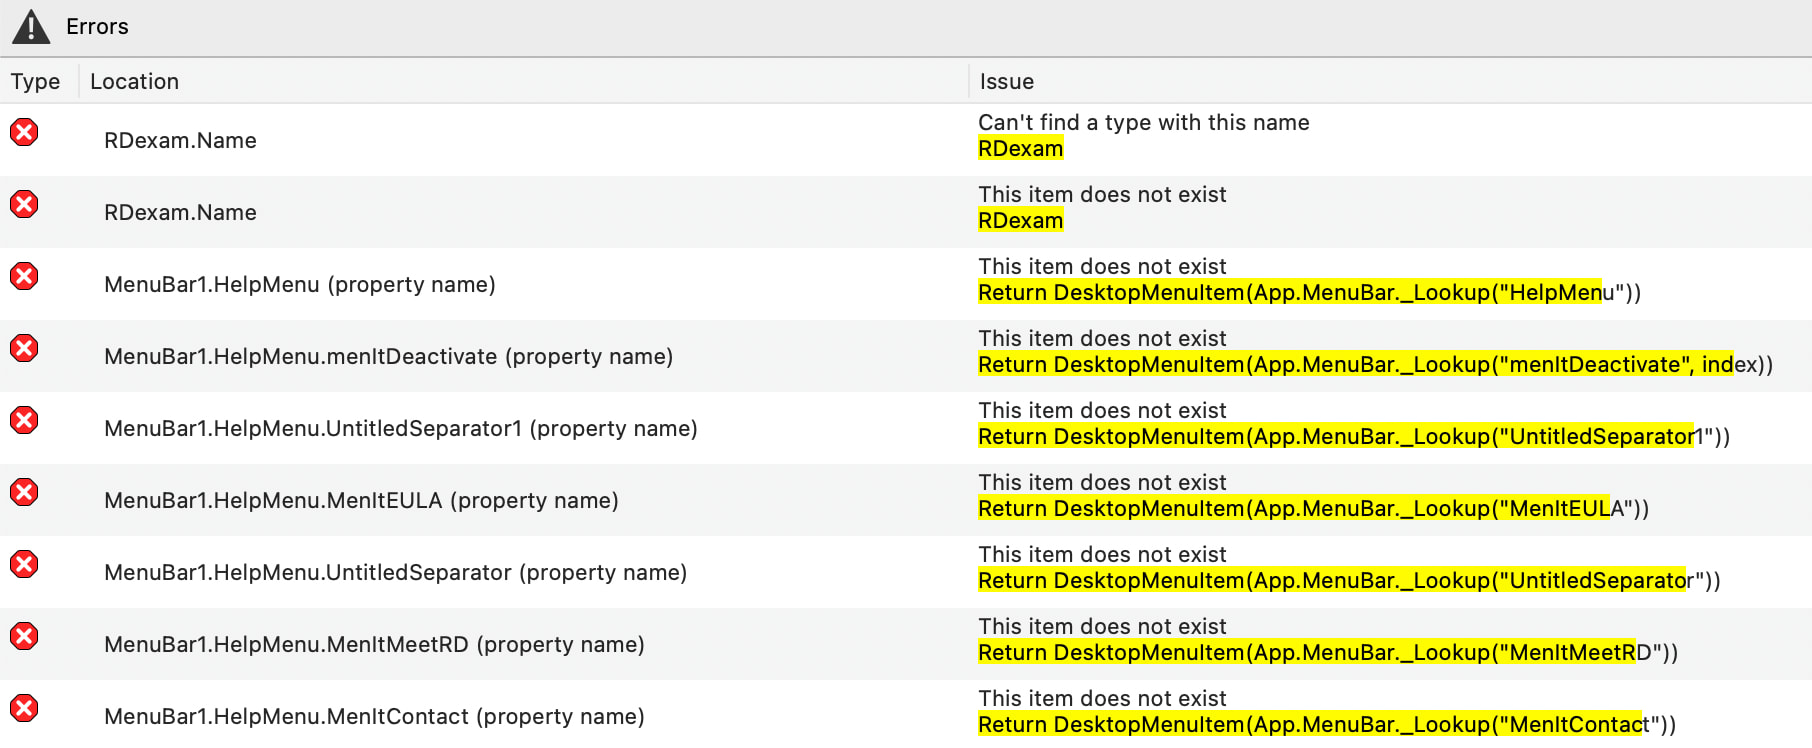This screenshot has width=1812, height=748.
Task: Select the error icon beside MenuBar1.HelpMenu (property name)
Action: pos(24,276)
